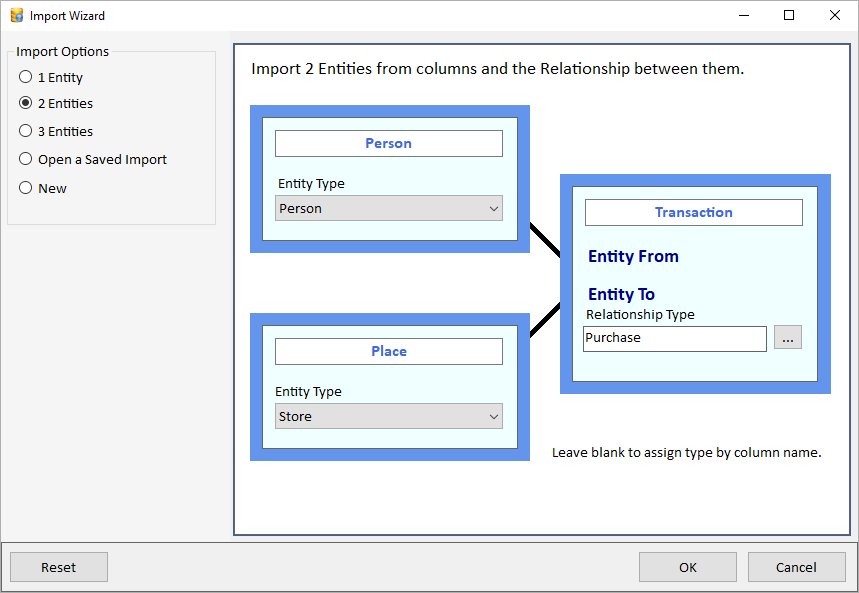The height and width of the screenshot is (593, 859).
Task: Open the Relationship Type browse "..." button
Action: tap(788, 337)
